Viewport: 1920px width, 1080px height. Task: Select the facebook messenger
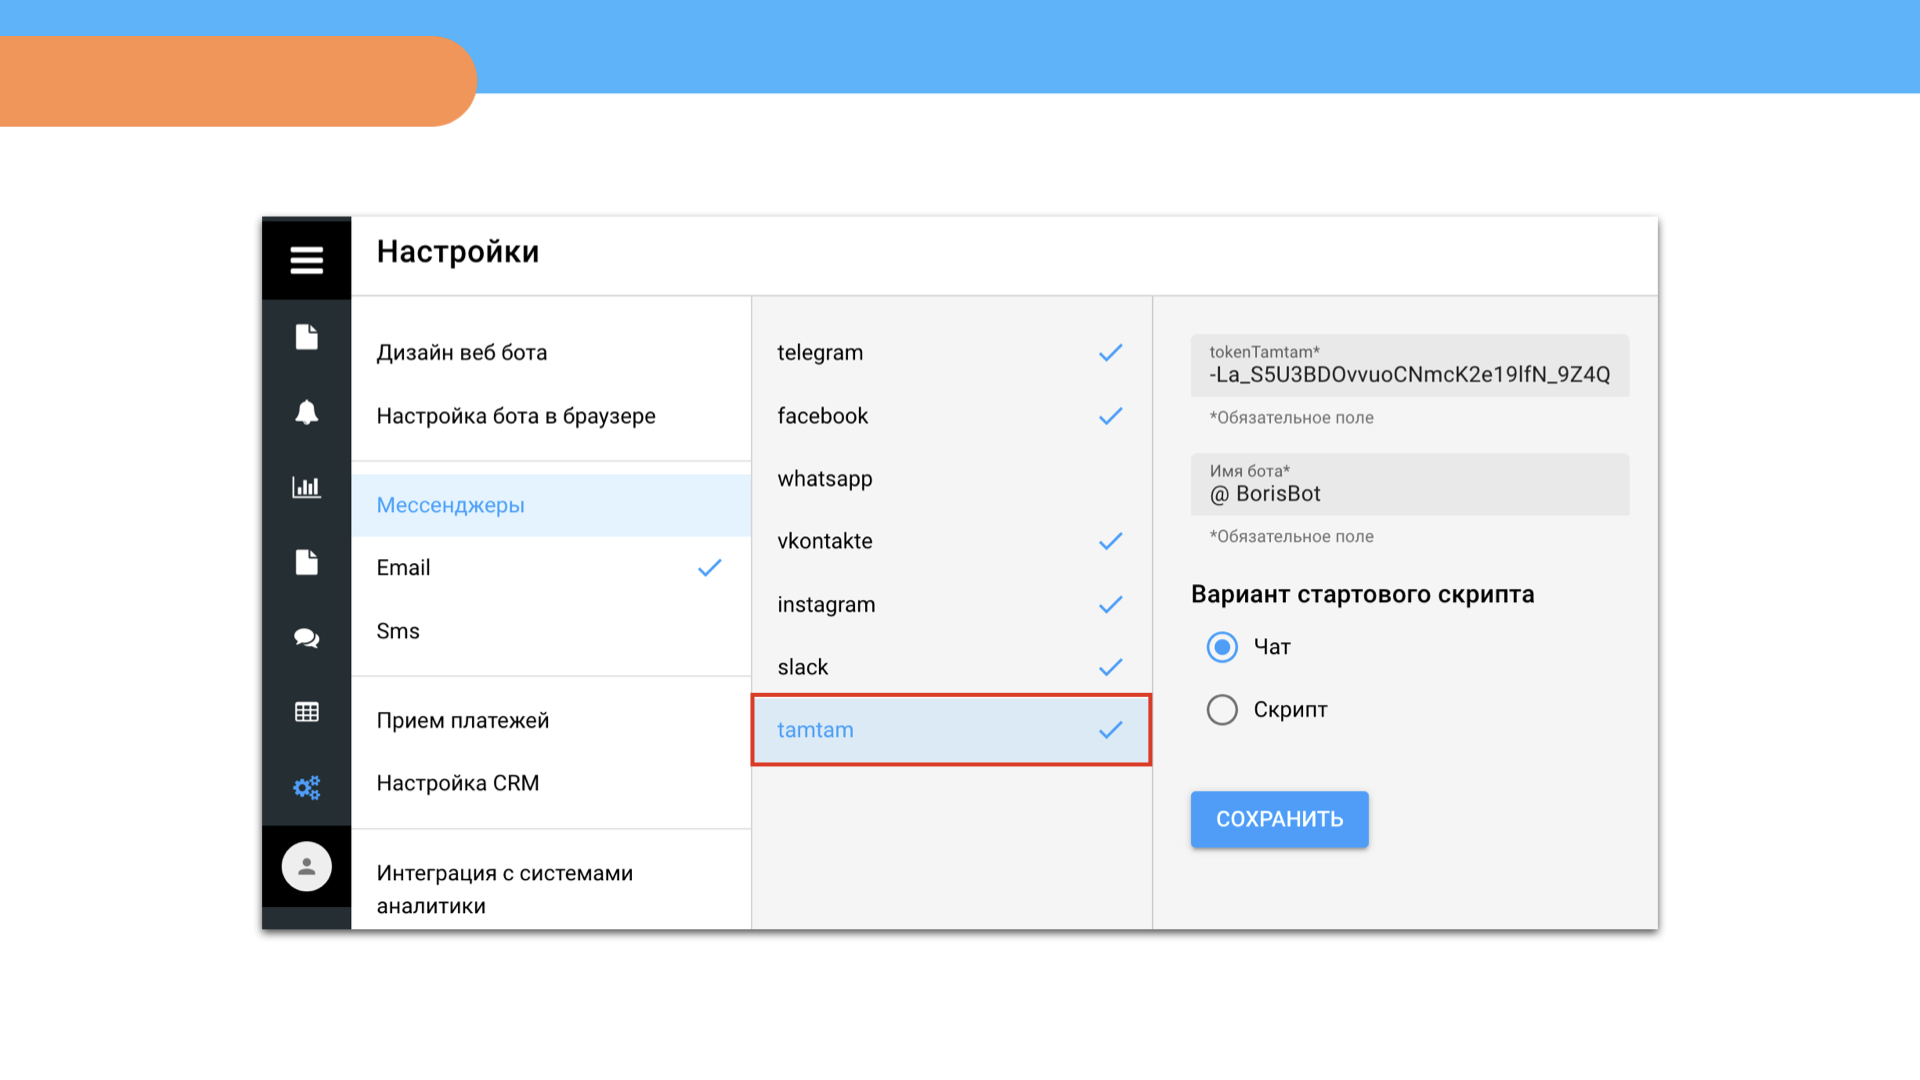click(951, 416)
